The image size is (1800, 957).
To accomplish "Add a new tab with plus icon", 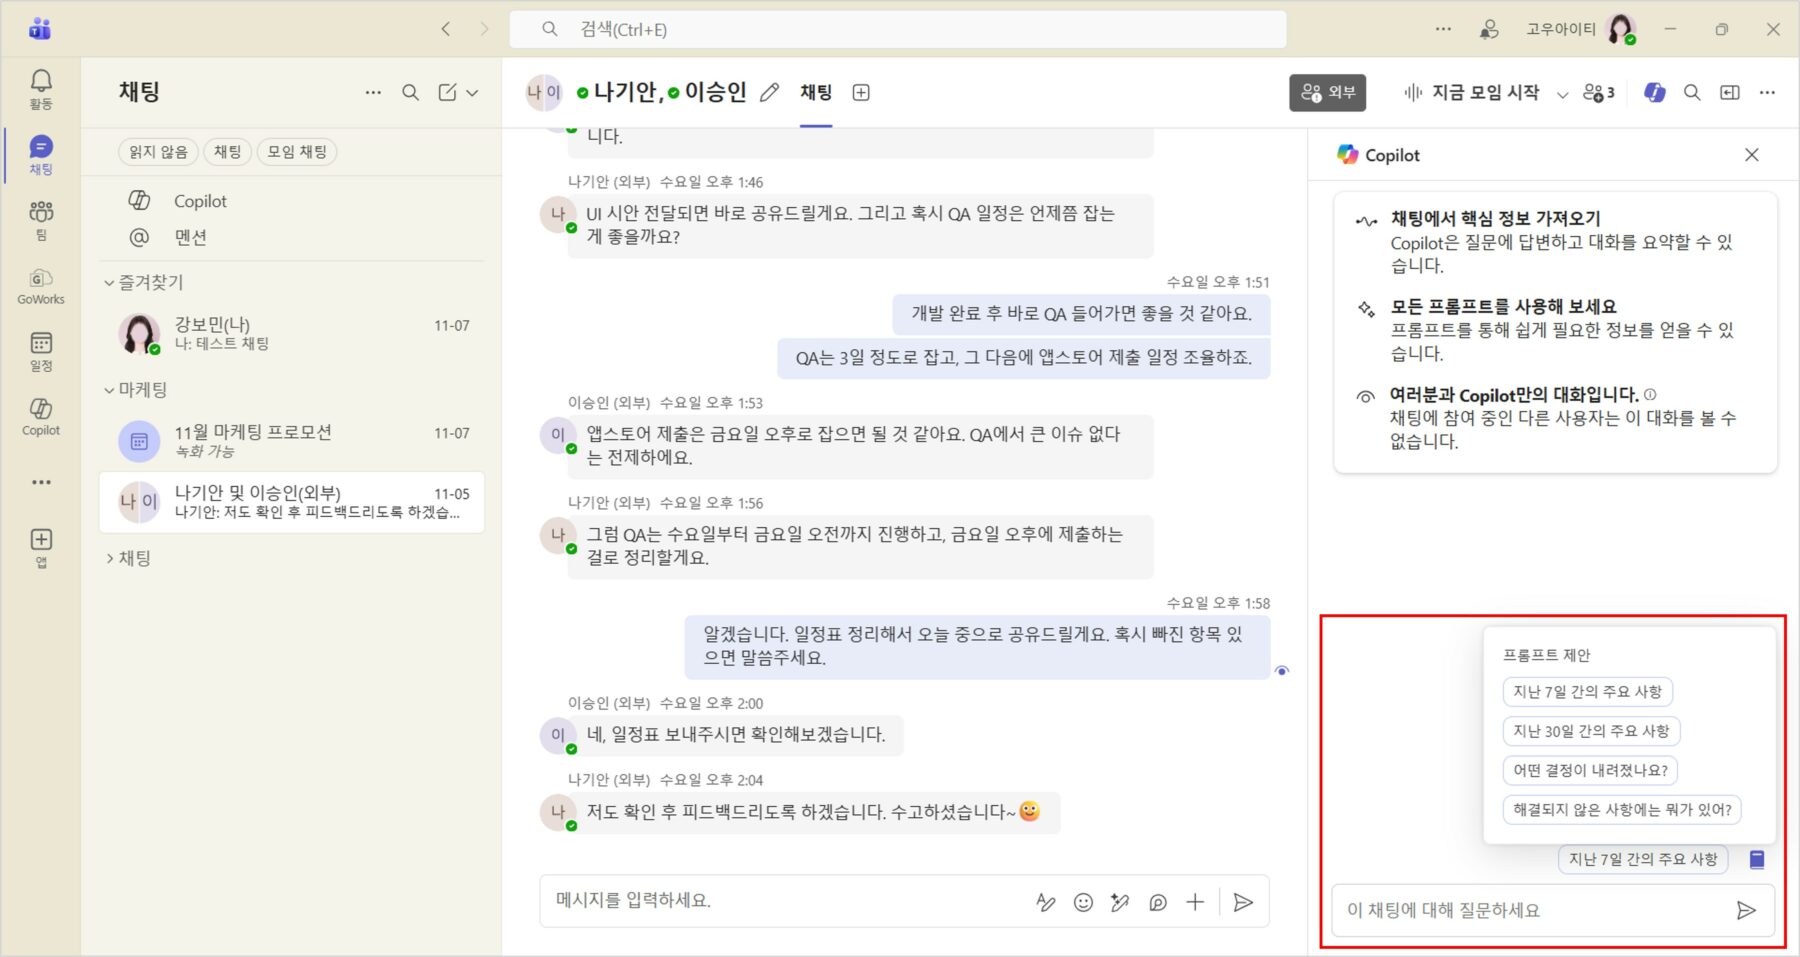I will 860,93.
